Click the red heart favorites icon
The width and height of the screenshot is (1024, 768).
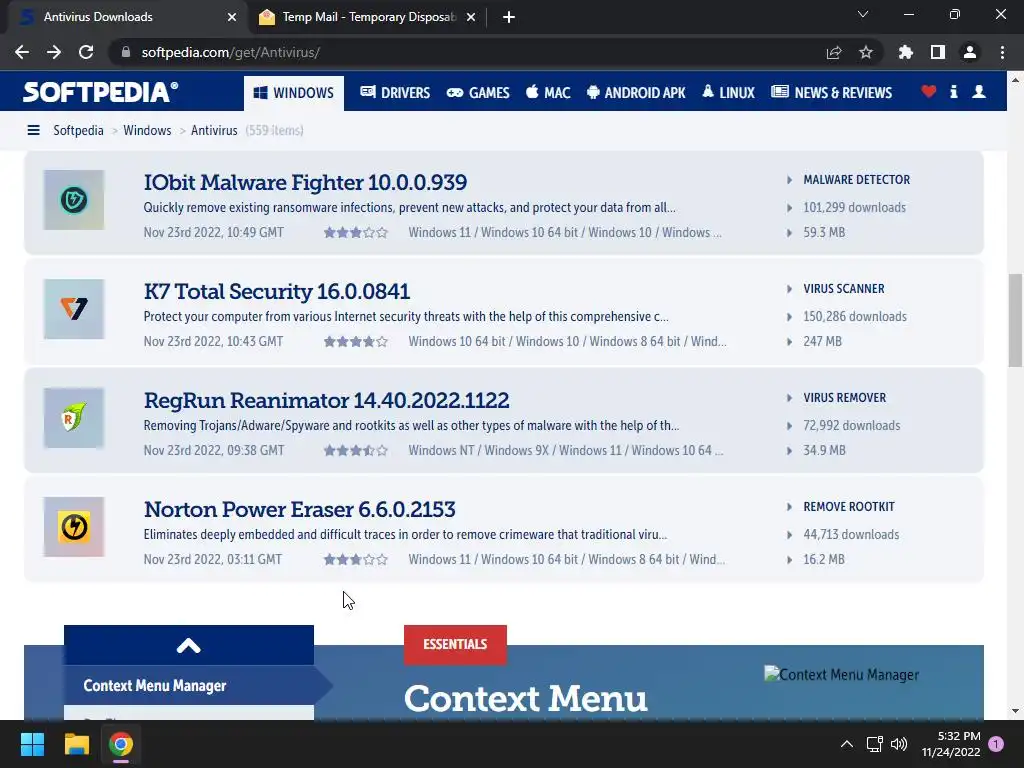929,91
